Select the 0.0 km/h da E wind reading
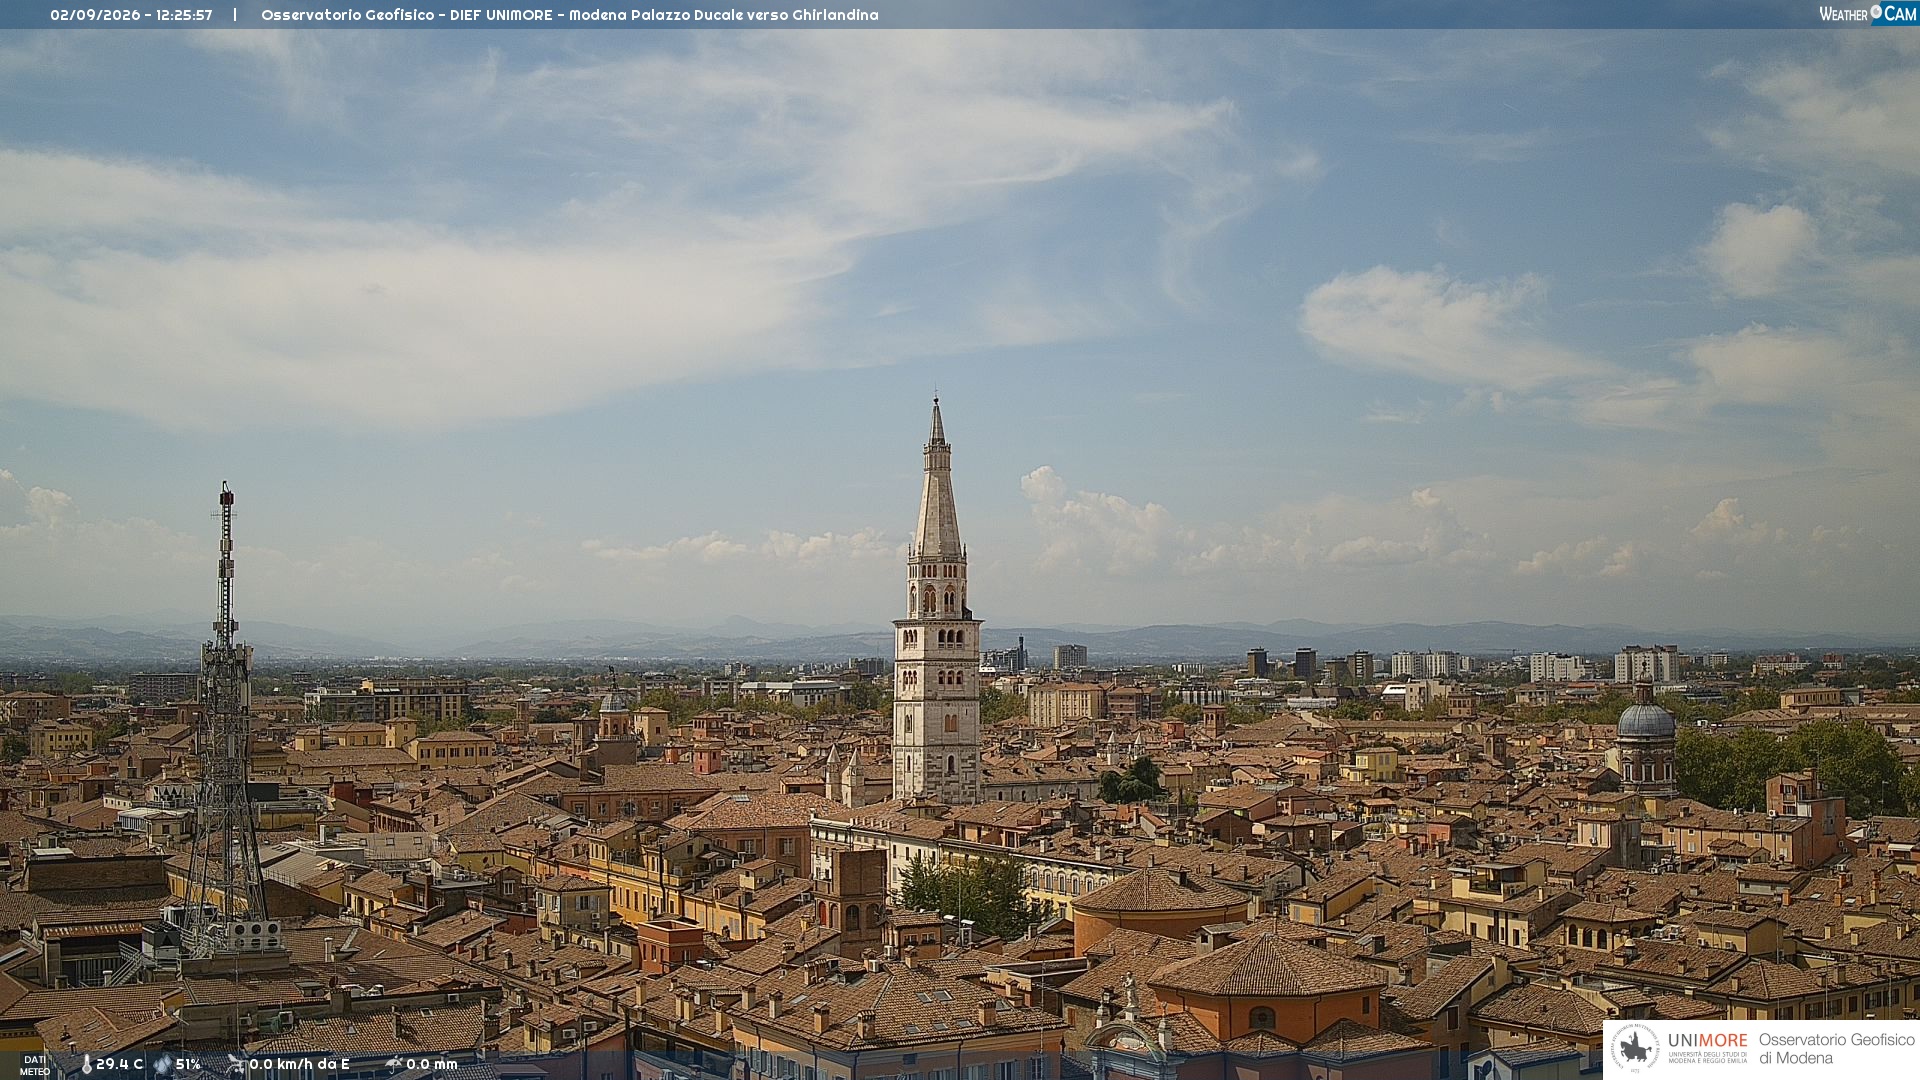The image size is (1920, 1080). point(299,1064)
